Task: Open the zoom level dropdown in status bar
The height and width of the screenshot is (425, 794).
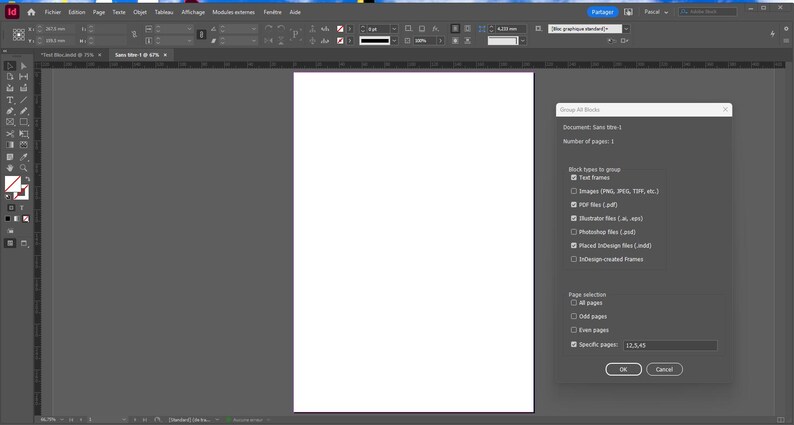Action: (x=62, y=420)
